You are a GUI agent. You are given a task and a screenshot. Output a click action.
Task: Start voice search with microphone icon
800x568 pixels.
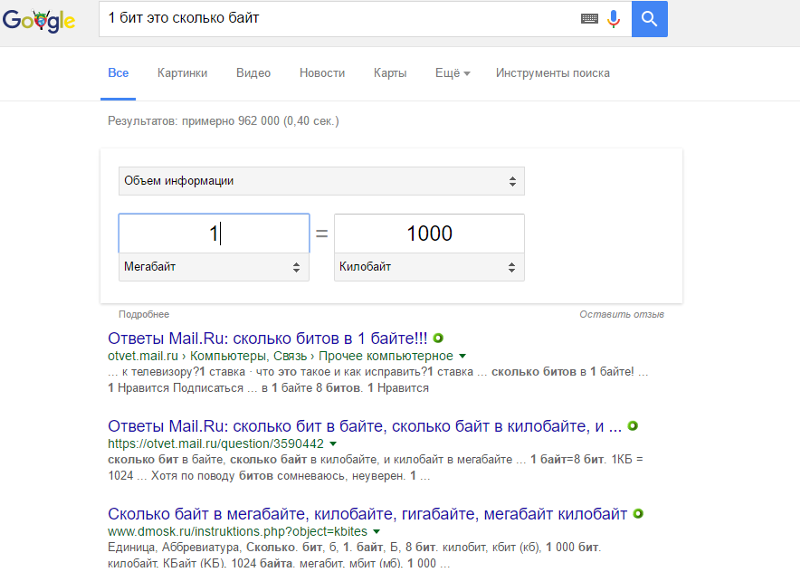614,19
